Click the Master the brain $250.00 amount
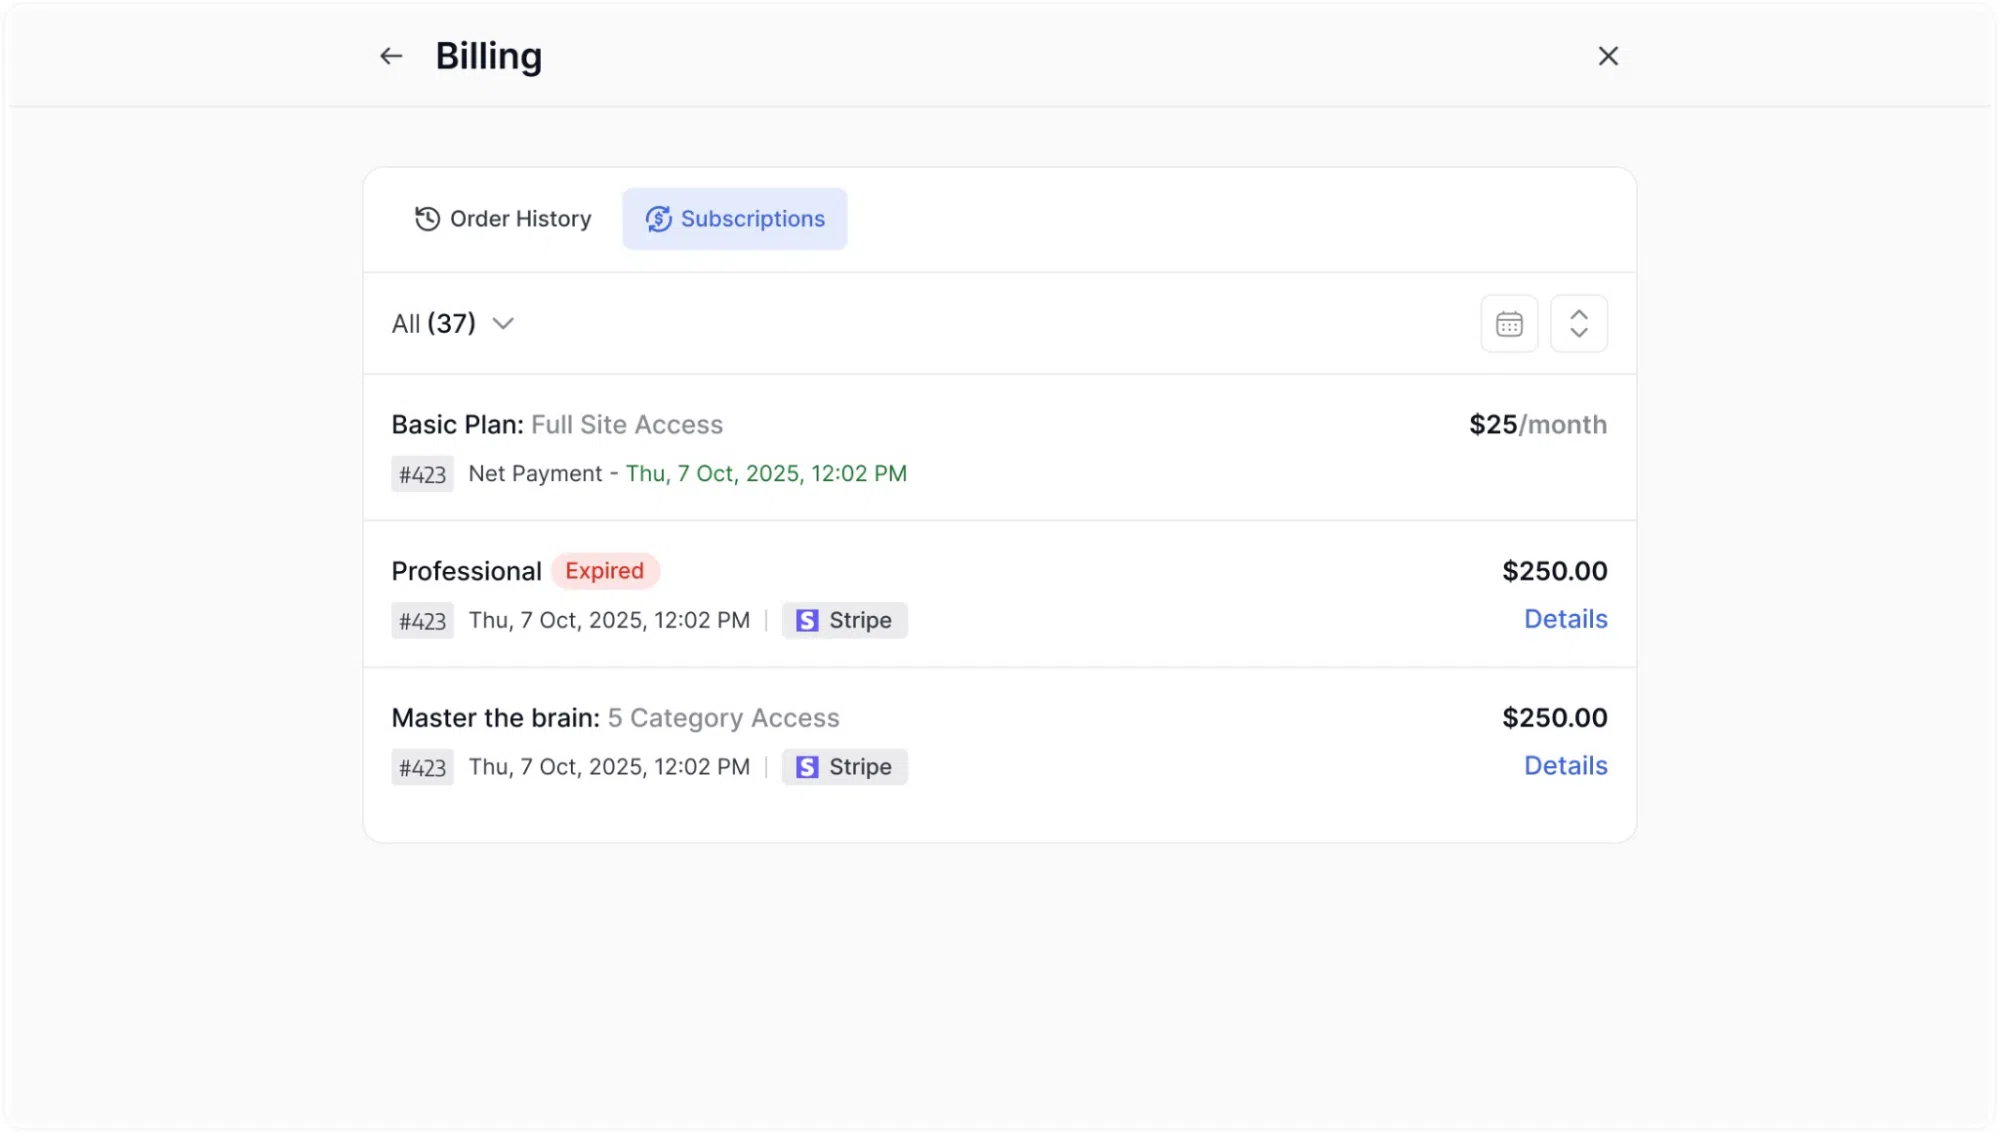Image resolution: width=1999 pixels, height=1134 pixels. coord(1555,718)
